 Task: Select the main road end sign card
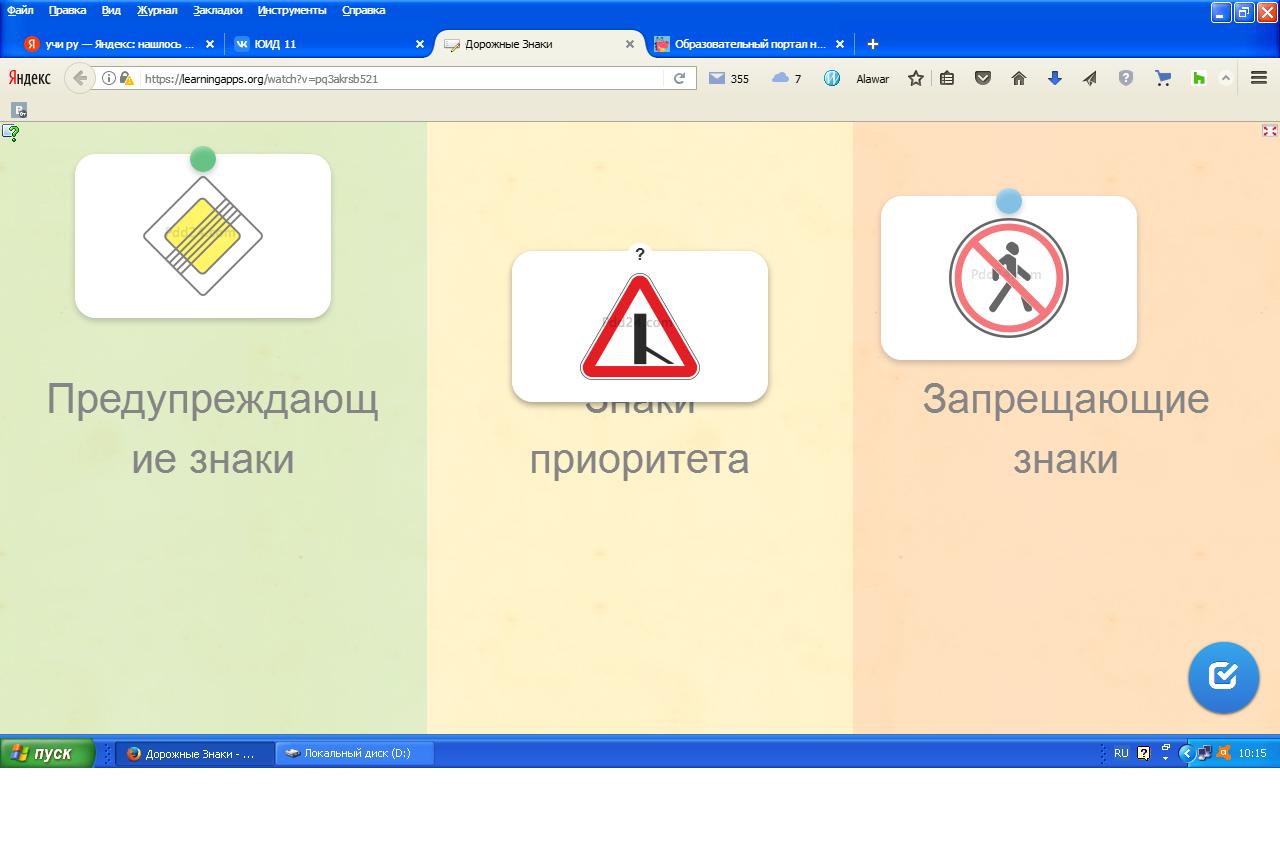pyautogui.click(x=203, y=236)
